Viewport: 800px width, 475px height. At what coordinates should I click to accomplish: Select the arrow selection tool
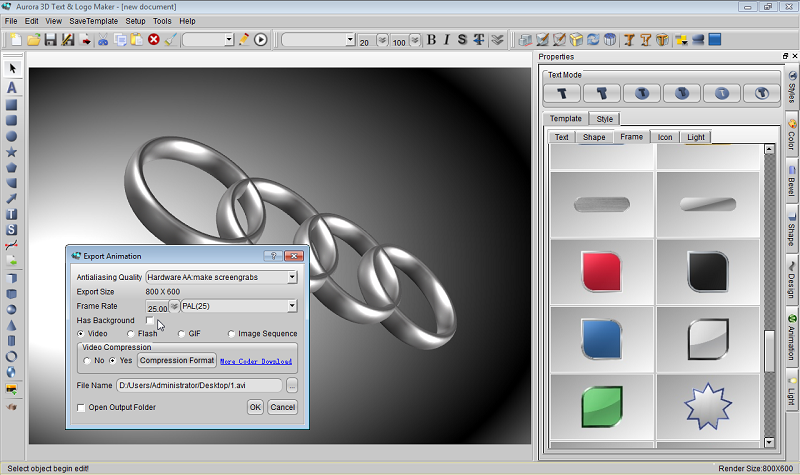pyautogui.click(x=12, y=68)
